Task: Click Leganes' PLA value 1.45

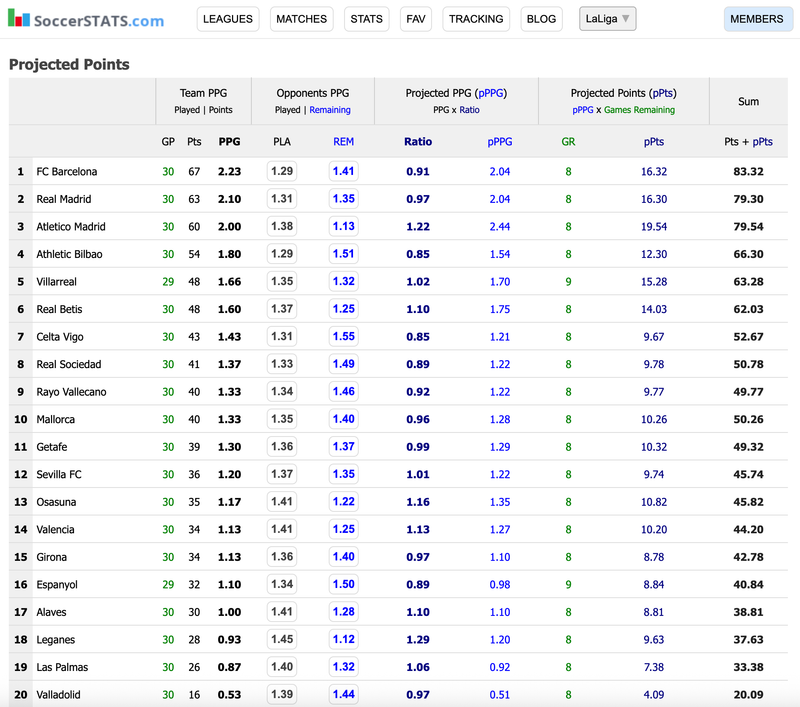Action: click(282, 640)
